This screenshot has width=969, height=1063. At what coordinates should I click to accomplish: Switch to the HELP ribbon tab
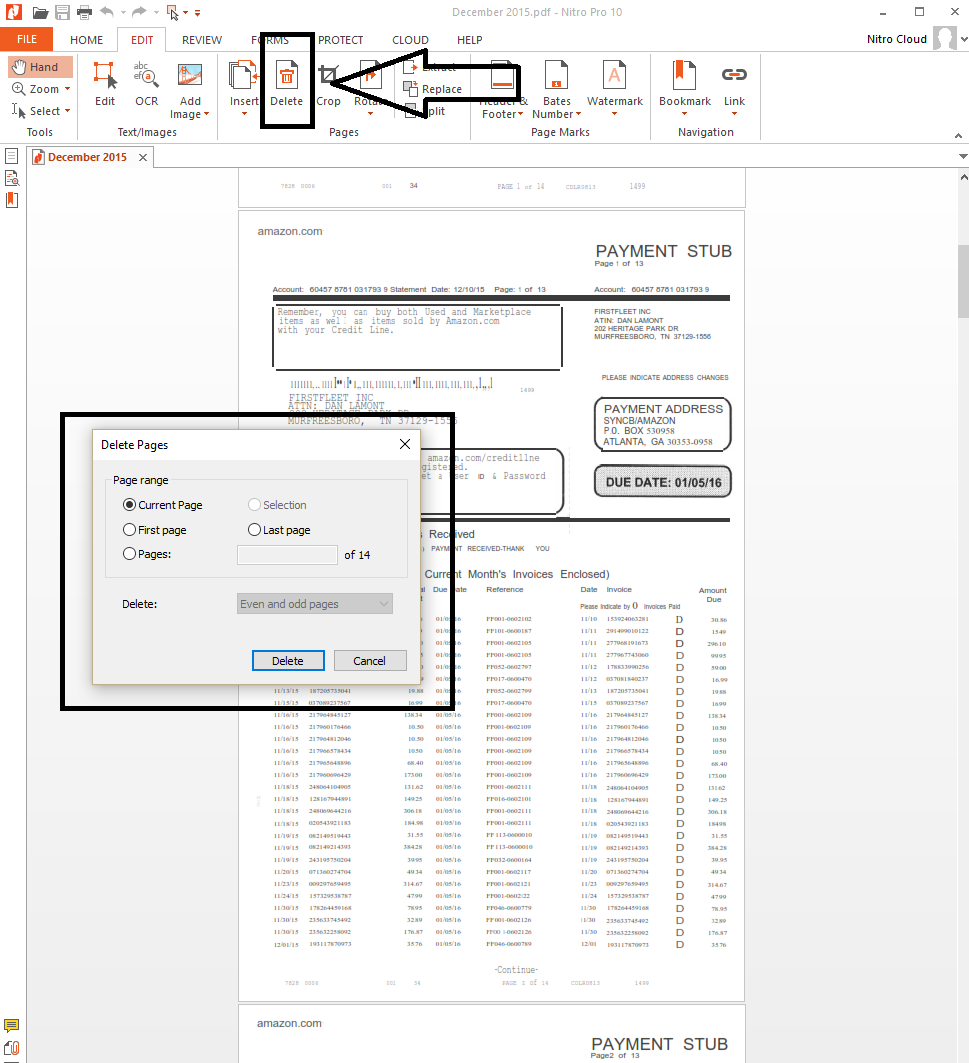(x=469, y=40)
